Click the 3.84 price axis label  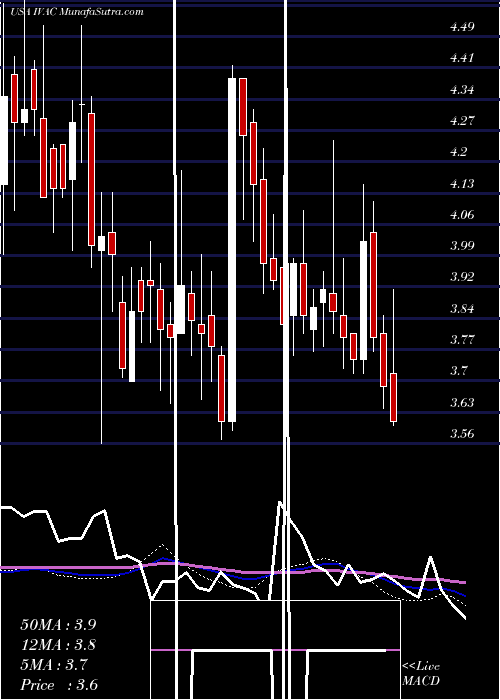462,308
